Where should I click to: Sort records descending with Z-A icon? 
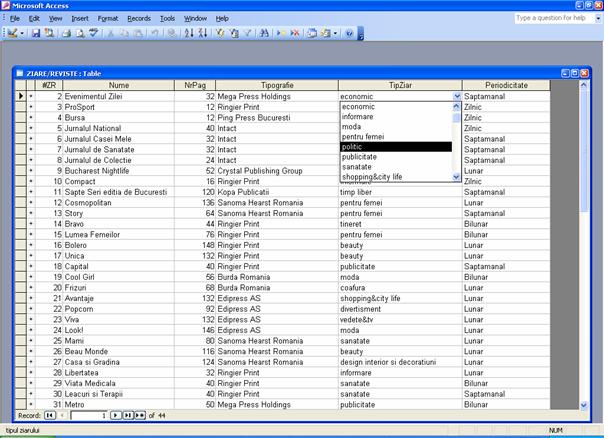[203, 33]
